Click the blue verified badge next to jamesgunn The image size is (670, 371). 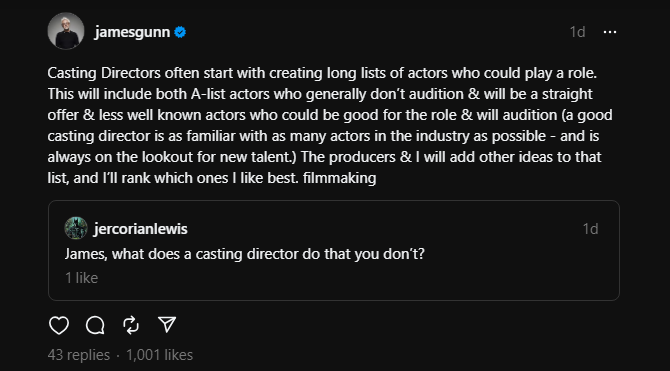coord(180,32)
